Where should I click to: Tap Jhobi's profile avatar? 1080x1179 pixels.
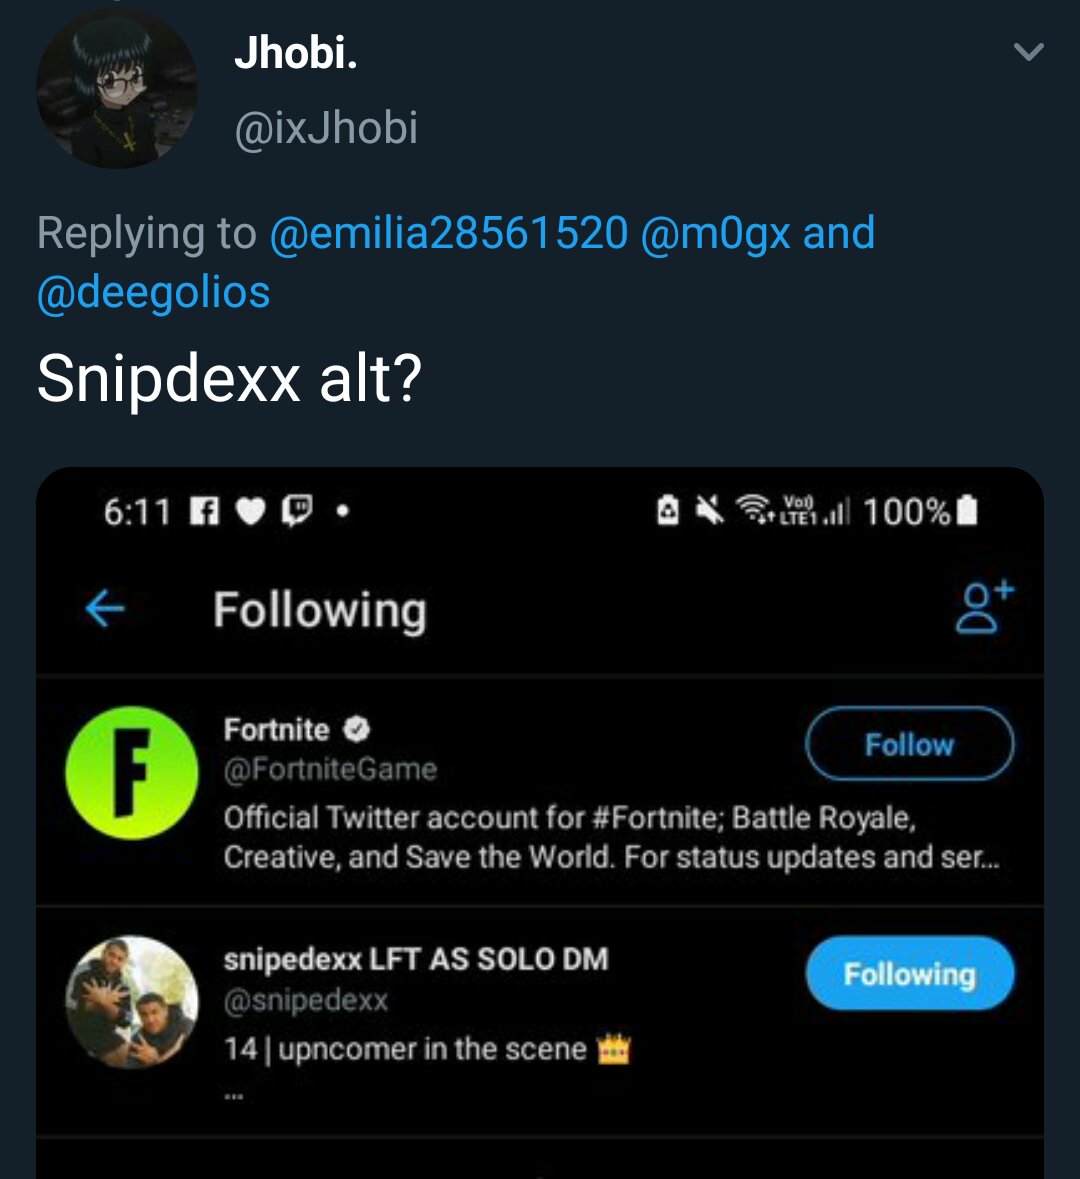[x=116, y=89]
